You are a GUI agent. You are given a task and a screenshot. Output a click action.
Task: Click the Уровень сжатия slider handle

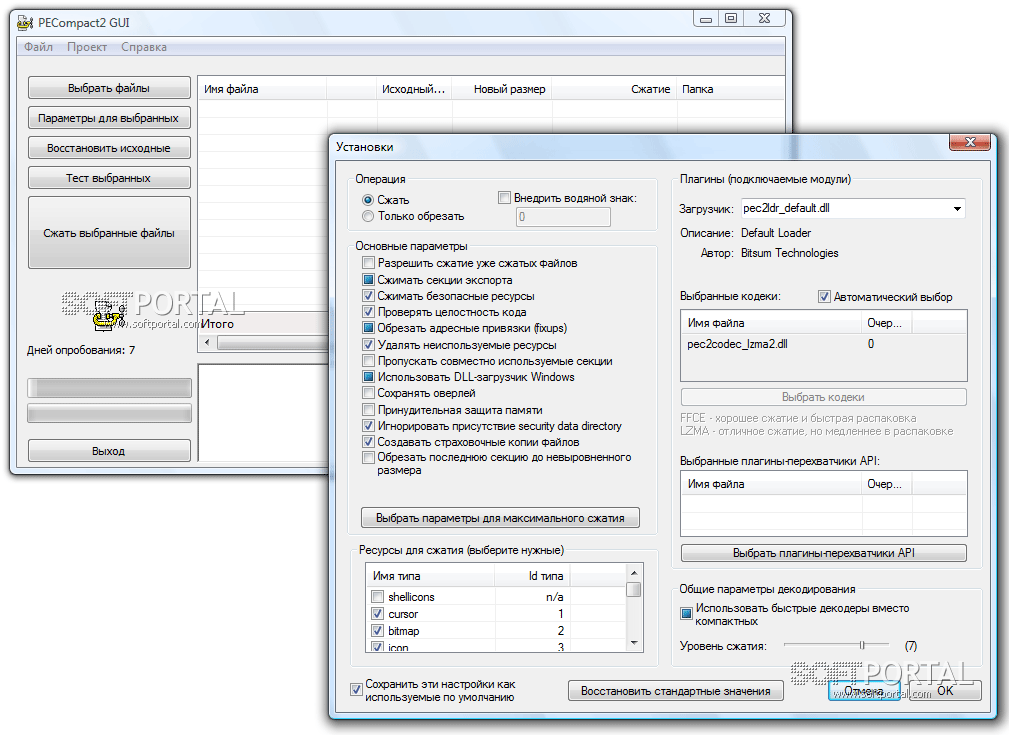tap(862, 645)
